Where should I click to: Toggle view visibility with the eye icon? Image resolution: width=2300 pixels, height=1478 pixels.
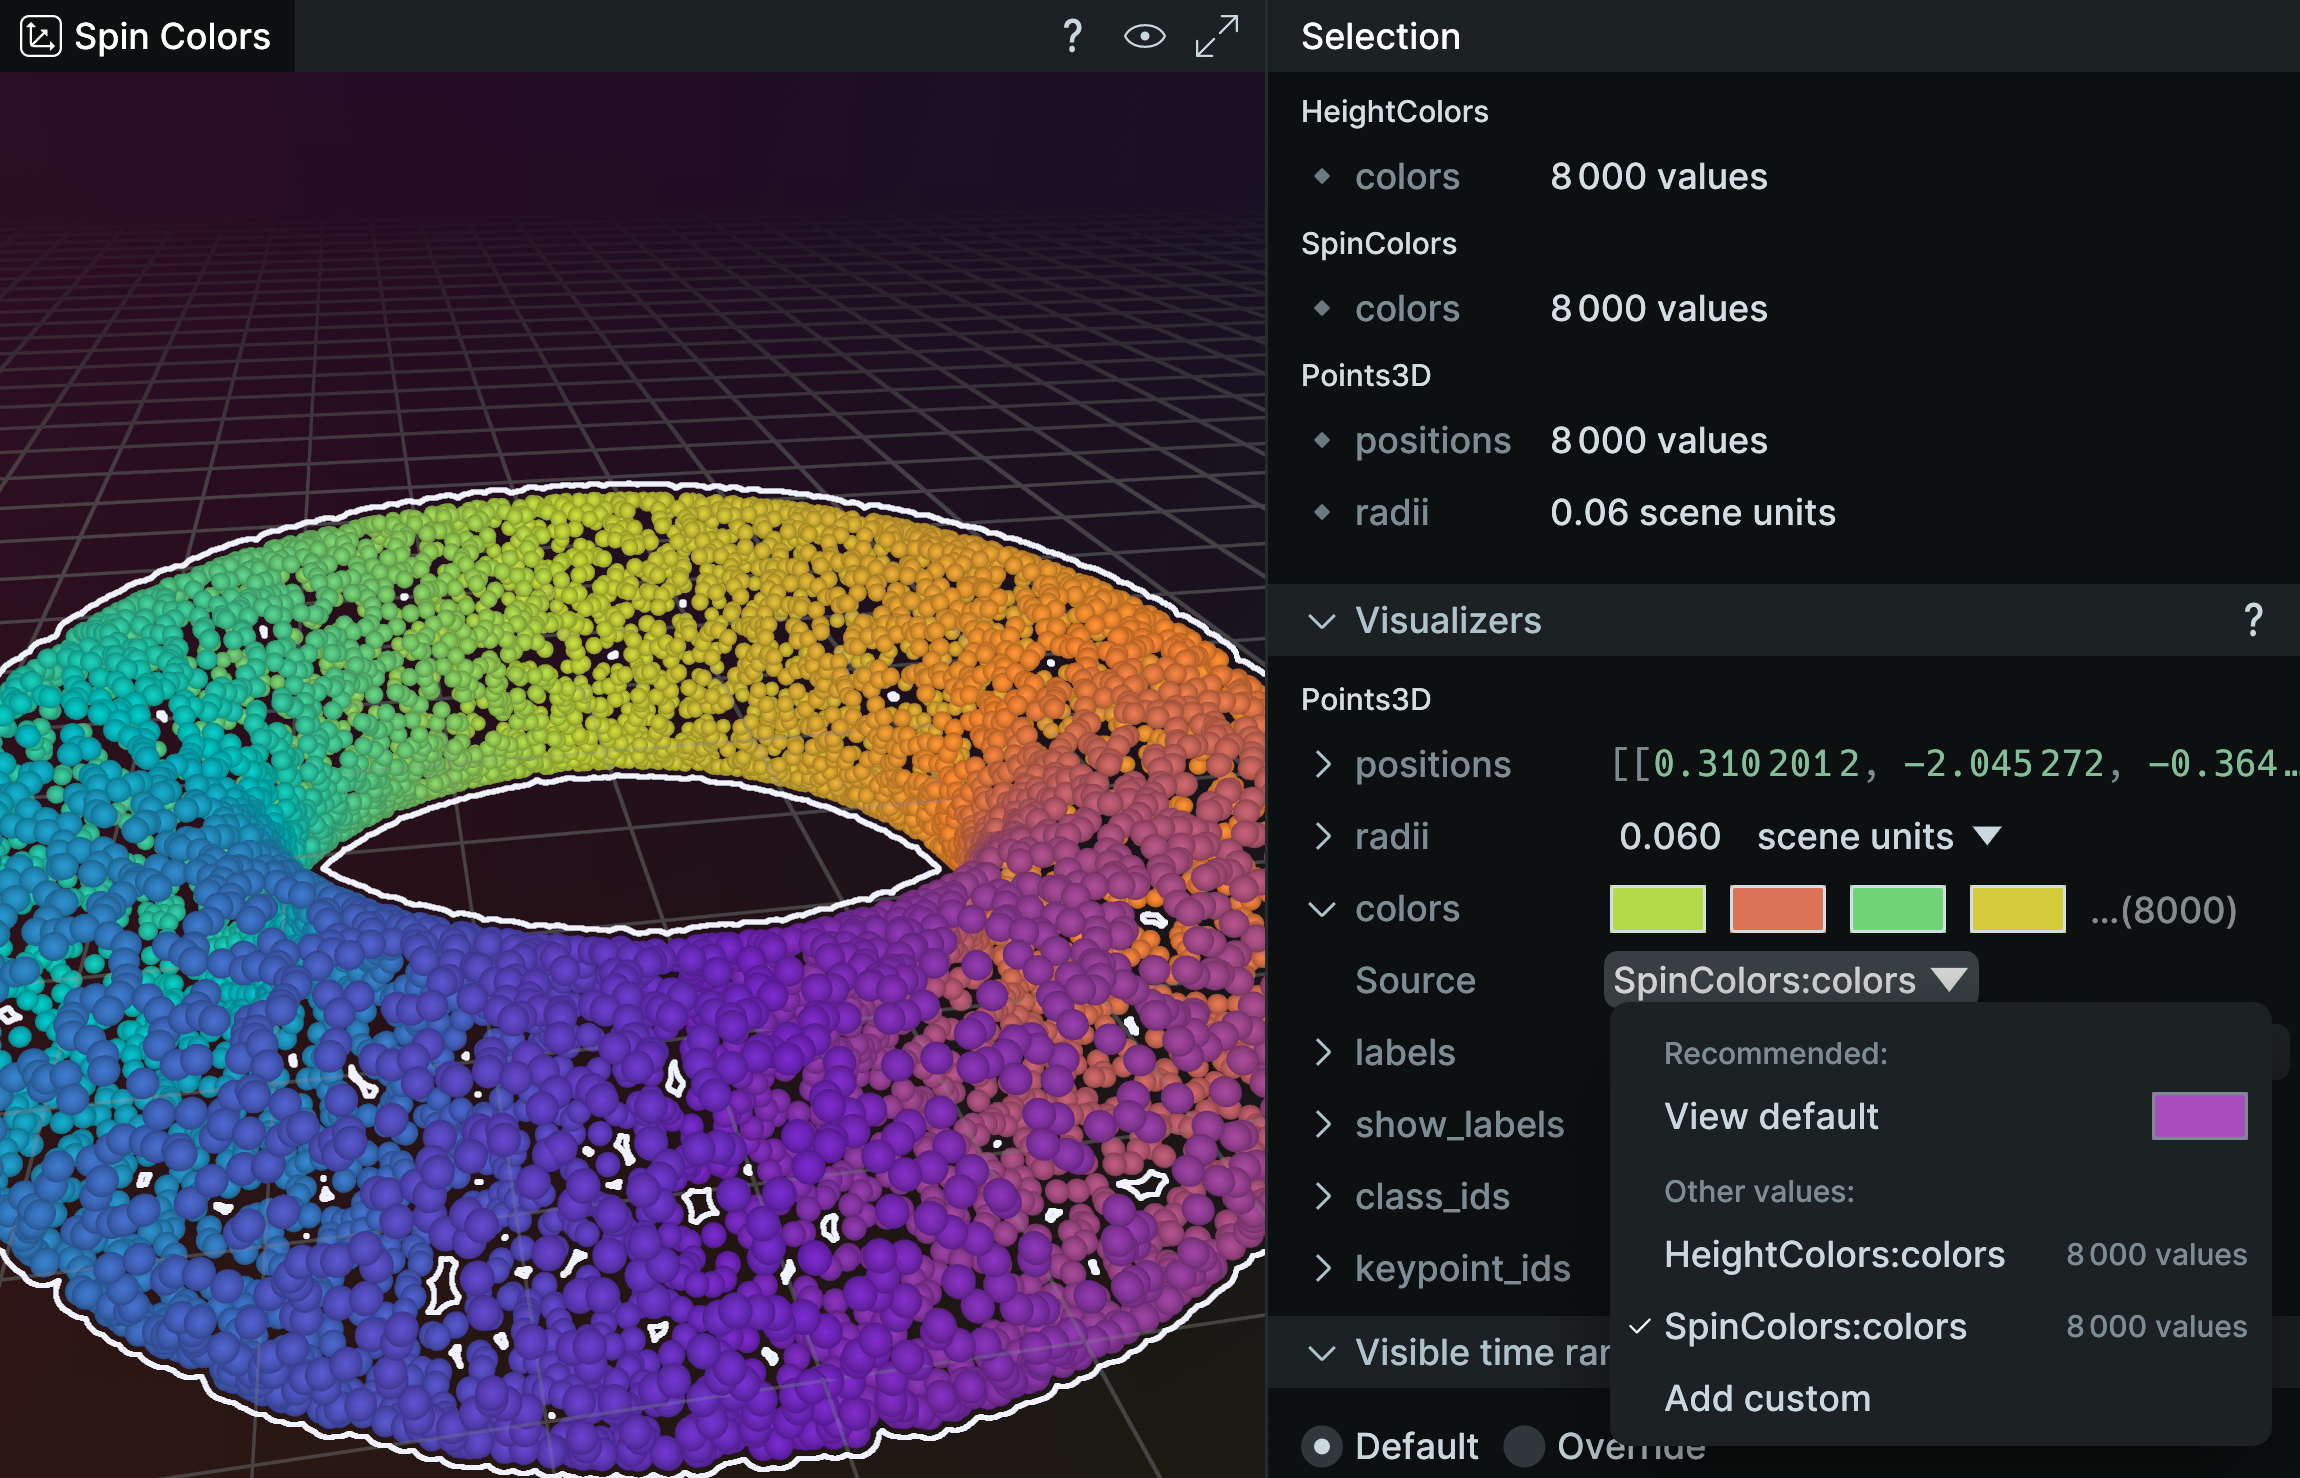[1144, 37]
